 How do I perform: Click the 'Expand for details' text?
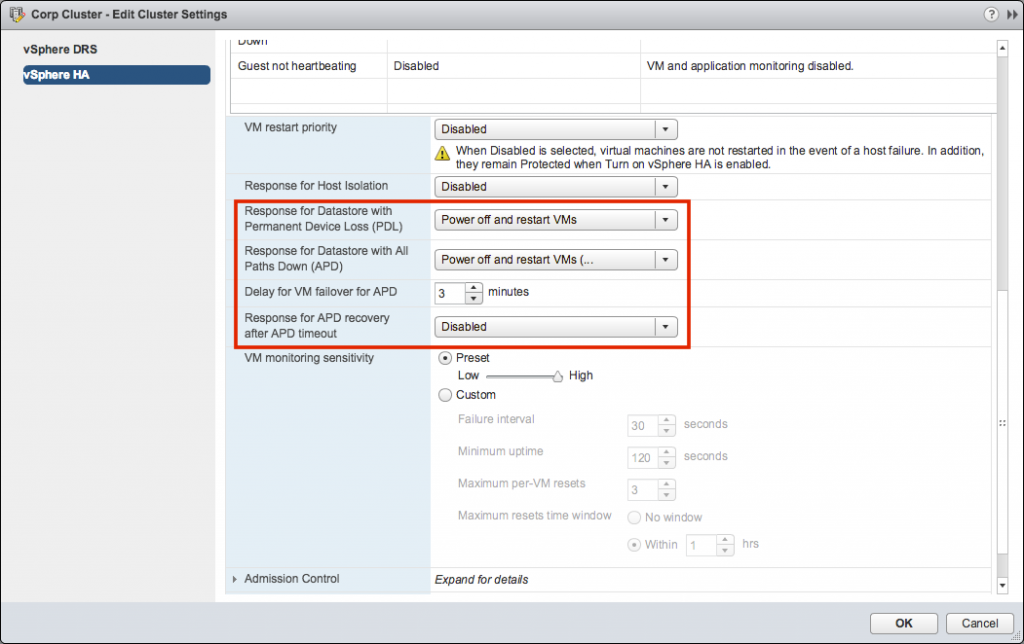coord(481,580)
